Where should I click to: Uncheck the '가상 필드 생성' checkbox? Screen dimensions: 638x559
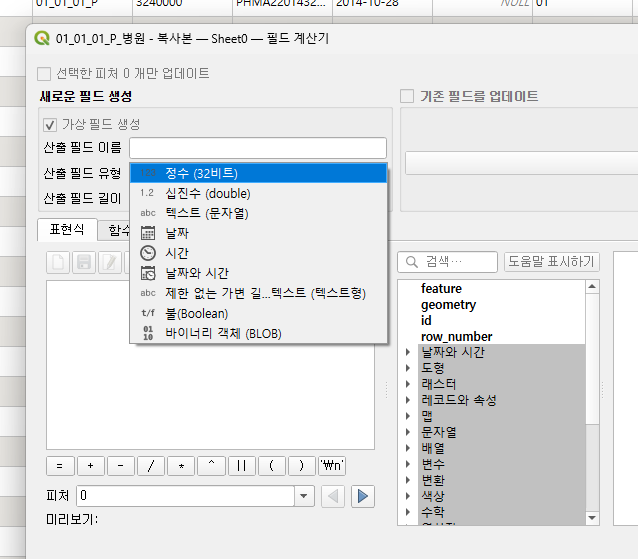[50, 125]
